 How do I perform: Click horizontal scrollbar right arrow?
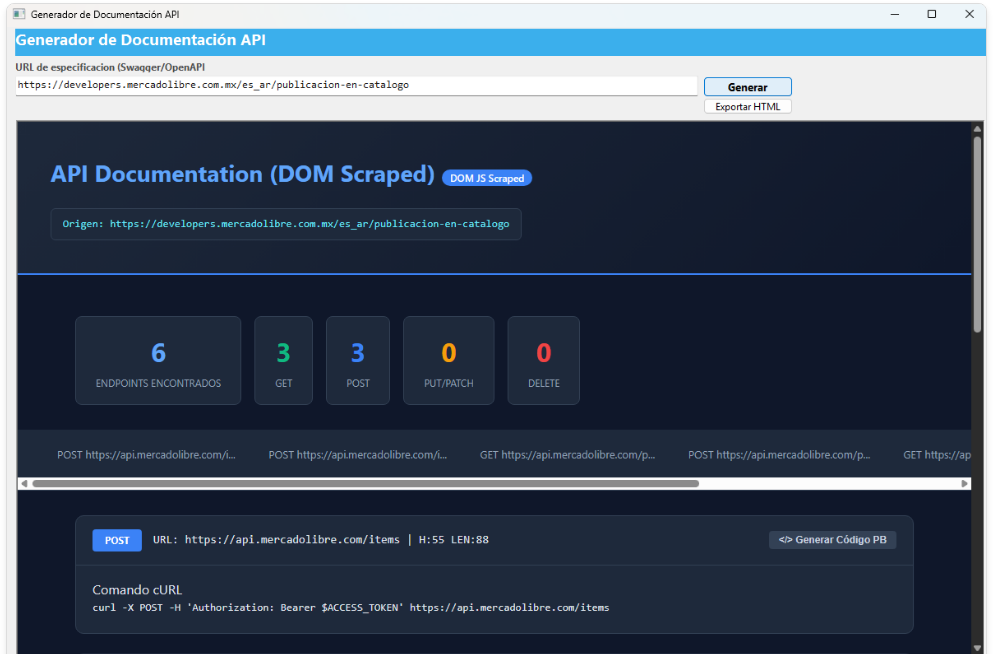(x=965, y=483)
